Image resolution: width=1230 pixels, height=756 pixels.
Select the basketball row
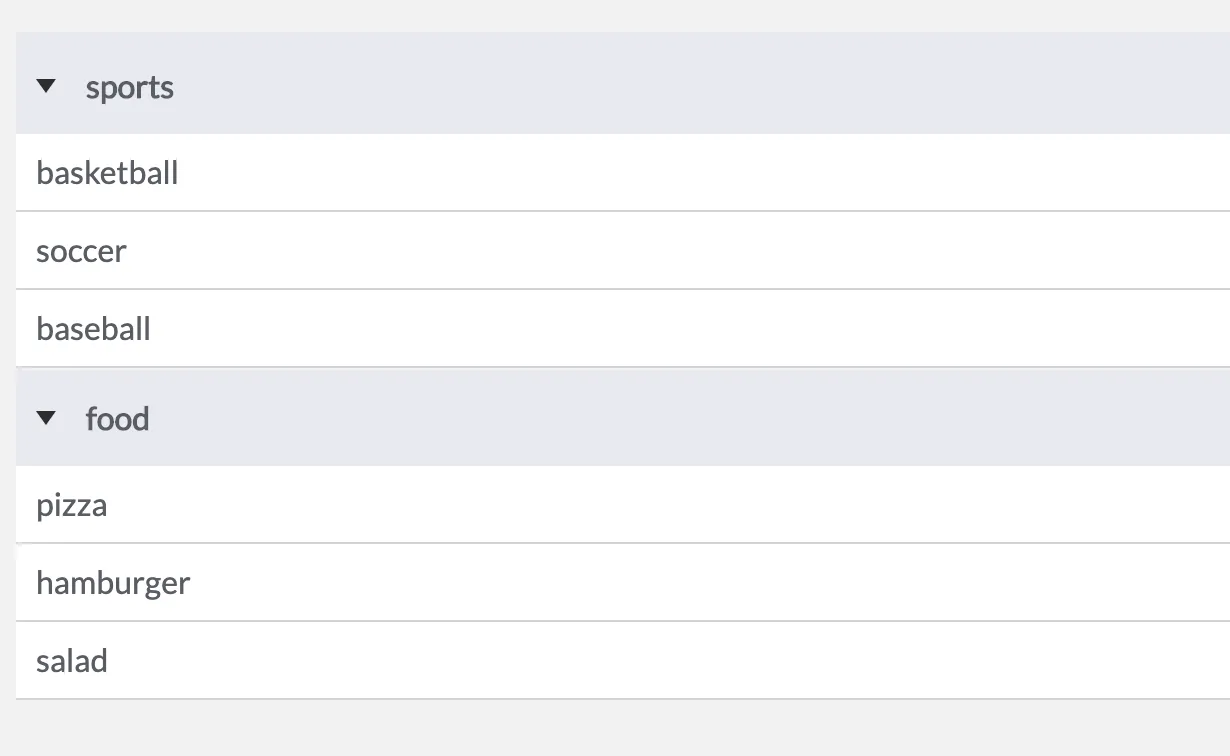(x=623, y=172)
